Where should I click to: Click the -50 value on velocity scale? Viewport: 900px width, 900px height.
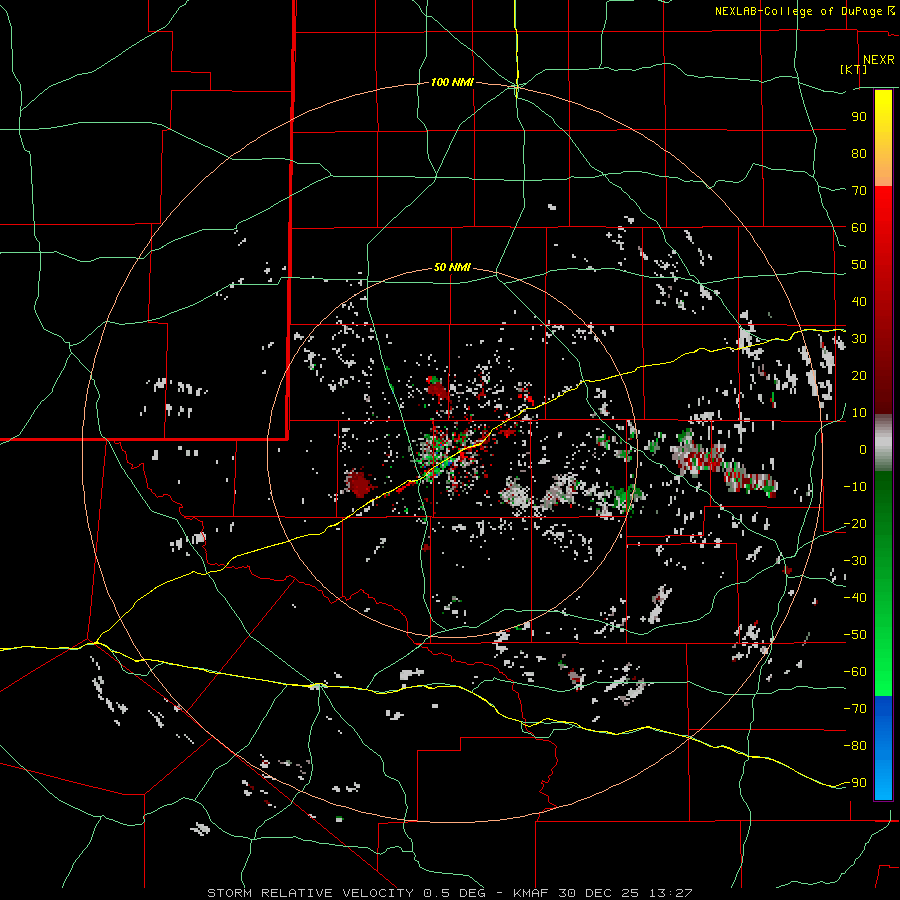(x=855, y=635)
